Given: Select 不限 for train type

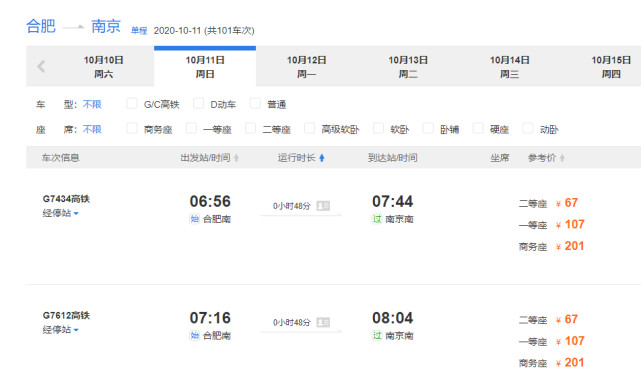Looking at the screenshot, I should tap(92, 104).
